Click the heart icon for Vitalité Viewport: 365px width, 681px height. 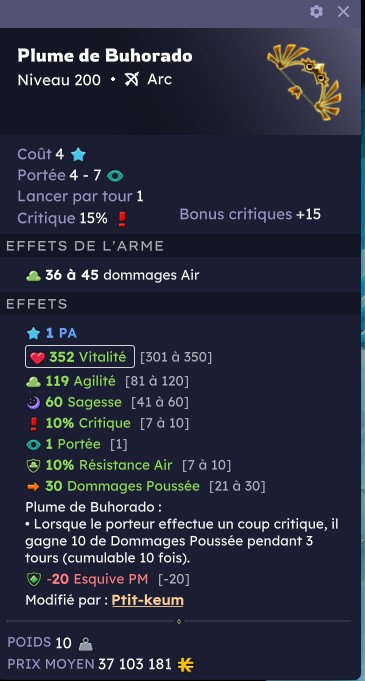[37, 357]
